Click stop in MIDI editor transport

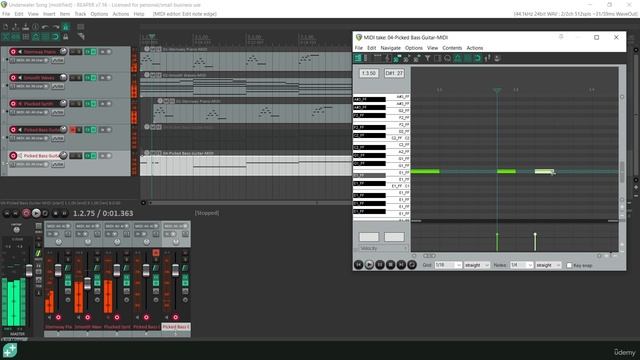pyautogui.click(x=390, y=265)
